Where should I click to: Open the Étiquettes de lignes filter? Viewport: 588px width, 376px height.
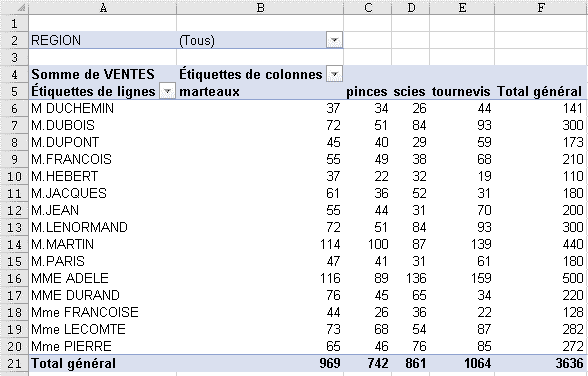coord(168,91)
